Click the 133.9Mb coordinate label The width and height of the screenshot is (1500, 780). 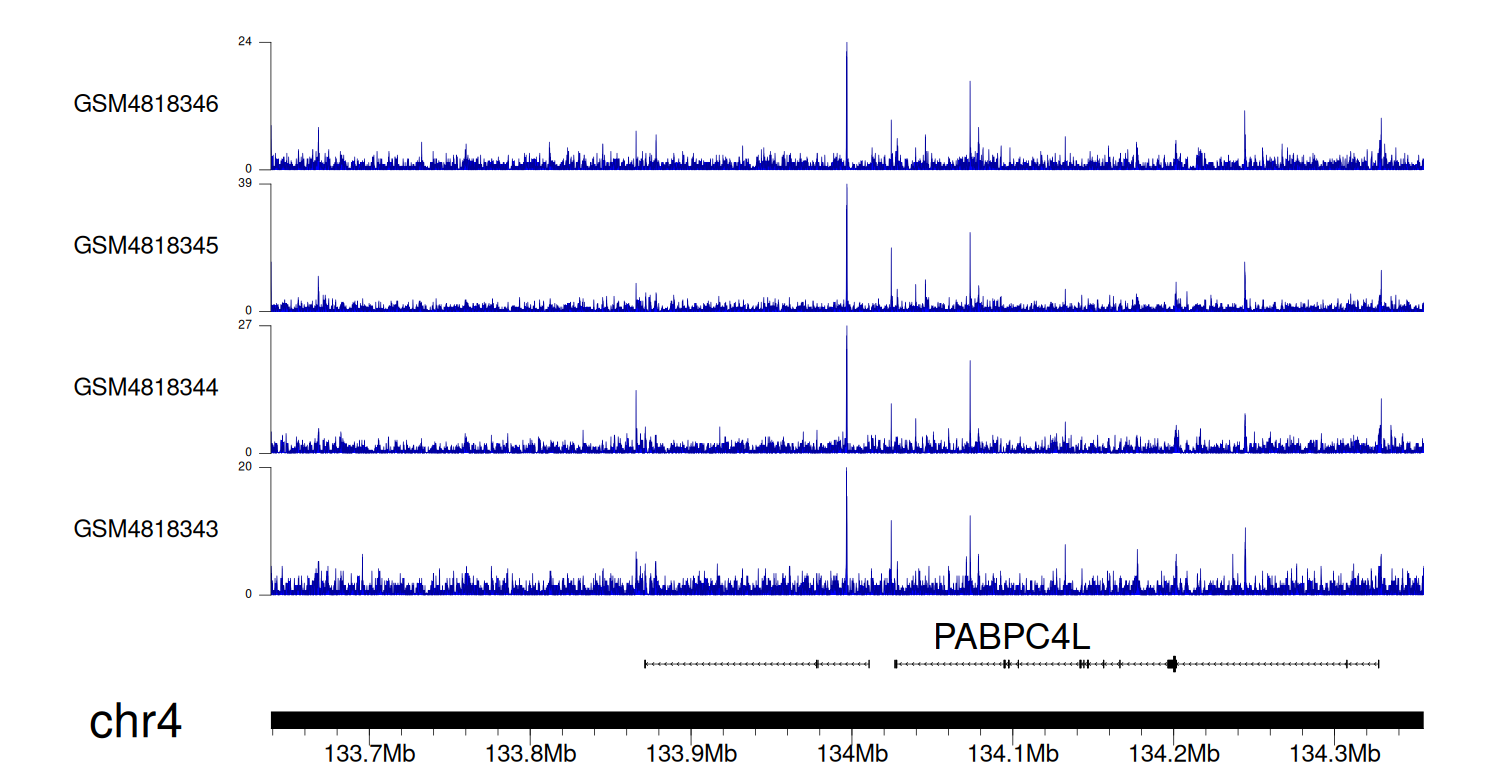point(690,752)
